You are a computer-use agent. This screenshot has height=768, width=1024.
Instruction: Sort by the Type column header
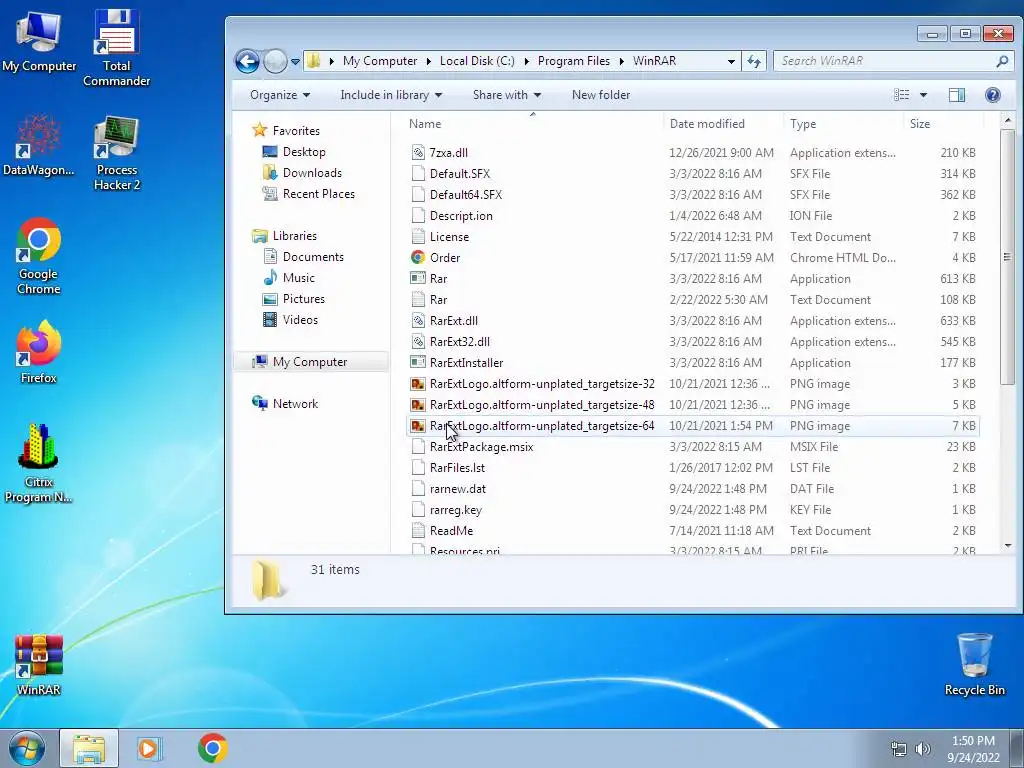coord(843,123)
